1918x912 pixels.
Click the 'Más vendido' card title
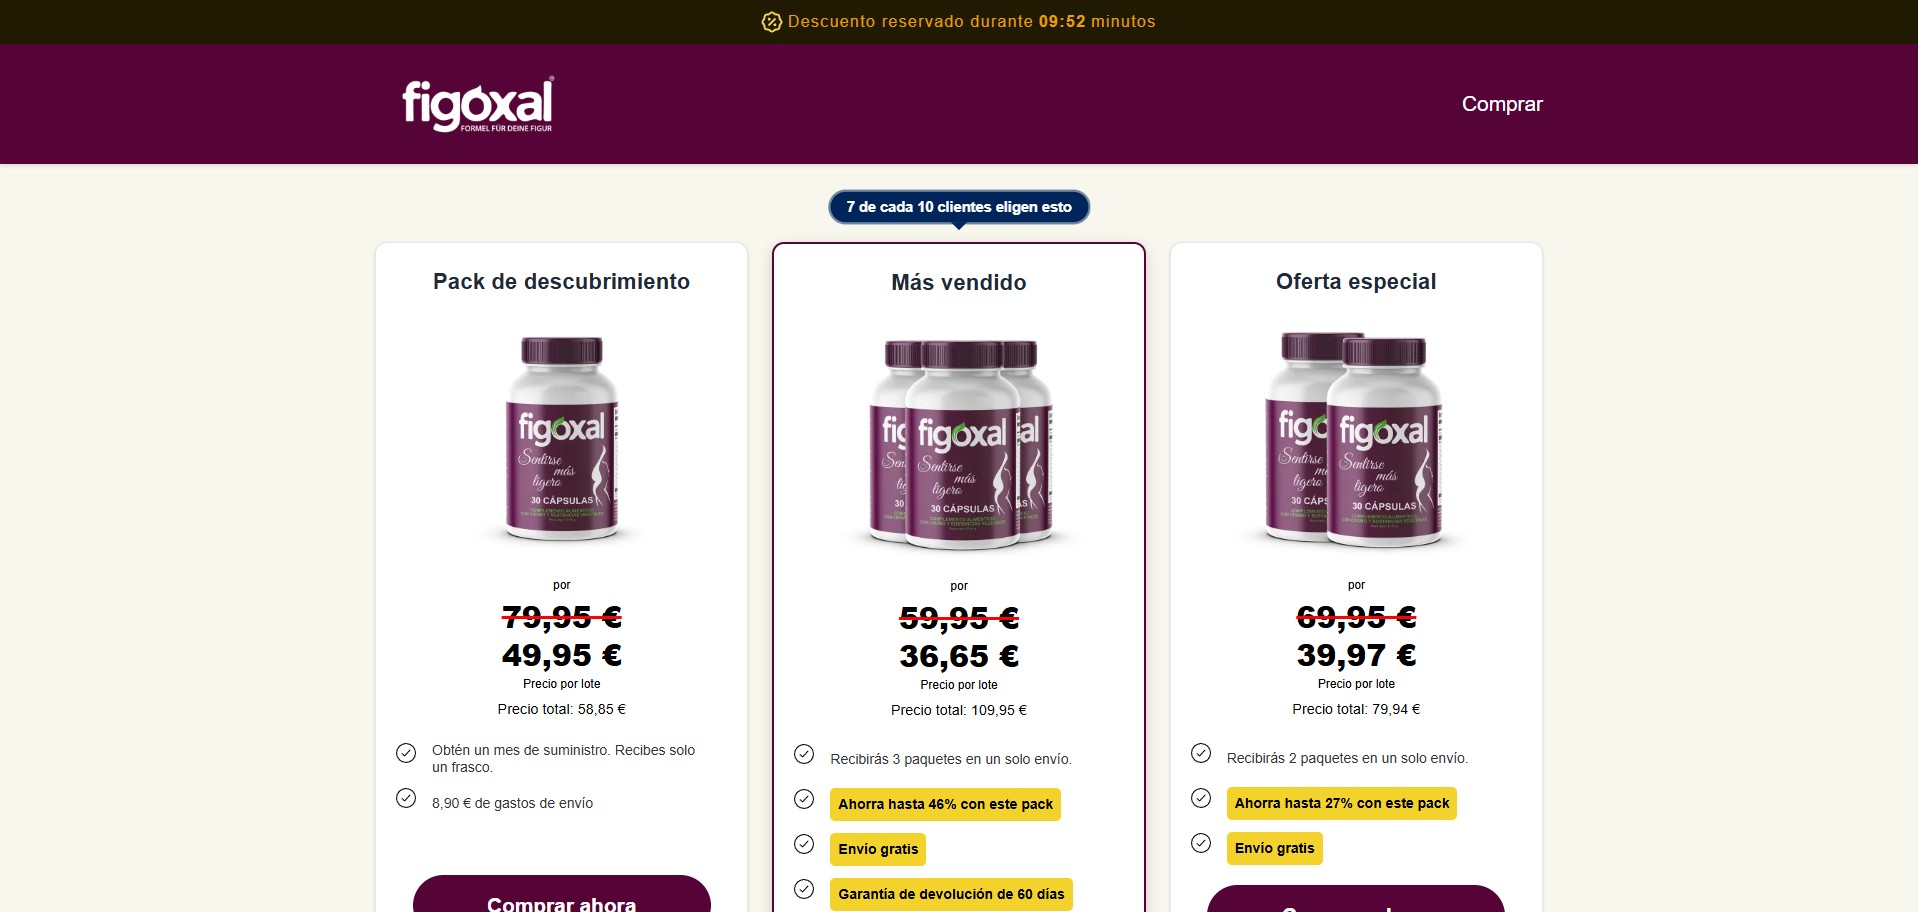click(959, 283)
